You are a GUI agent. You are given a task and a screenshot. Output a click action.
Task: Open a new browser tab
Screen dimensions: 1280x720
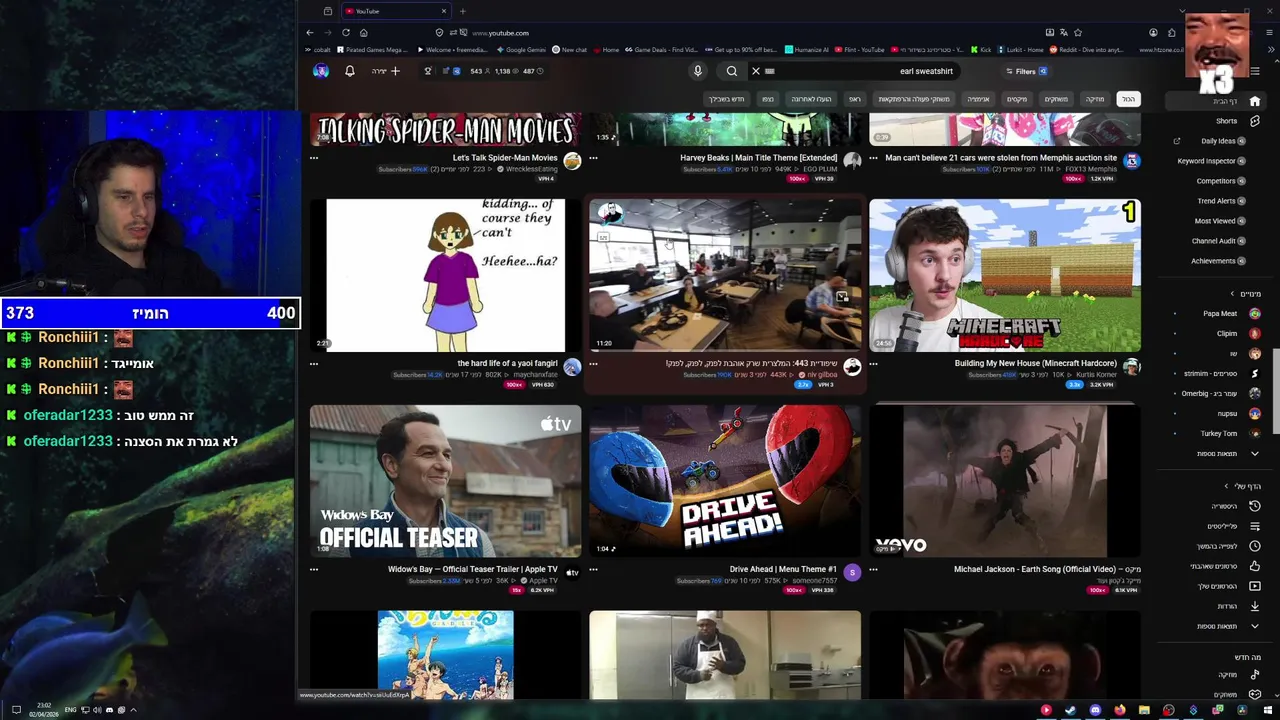(x=462, y=11)
